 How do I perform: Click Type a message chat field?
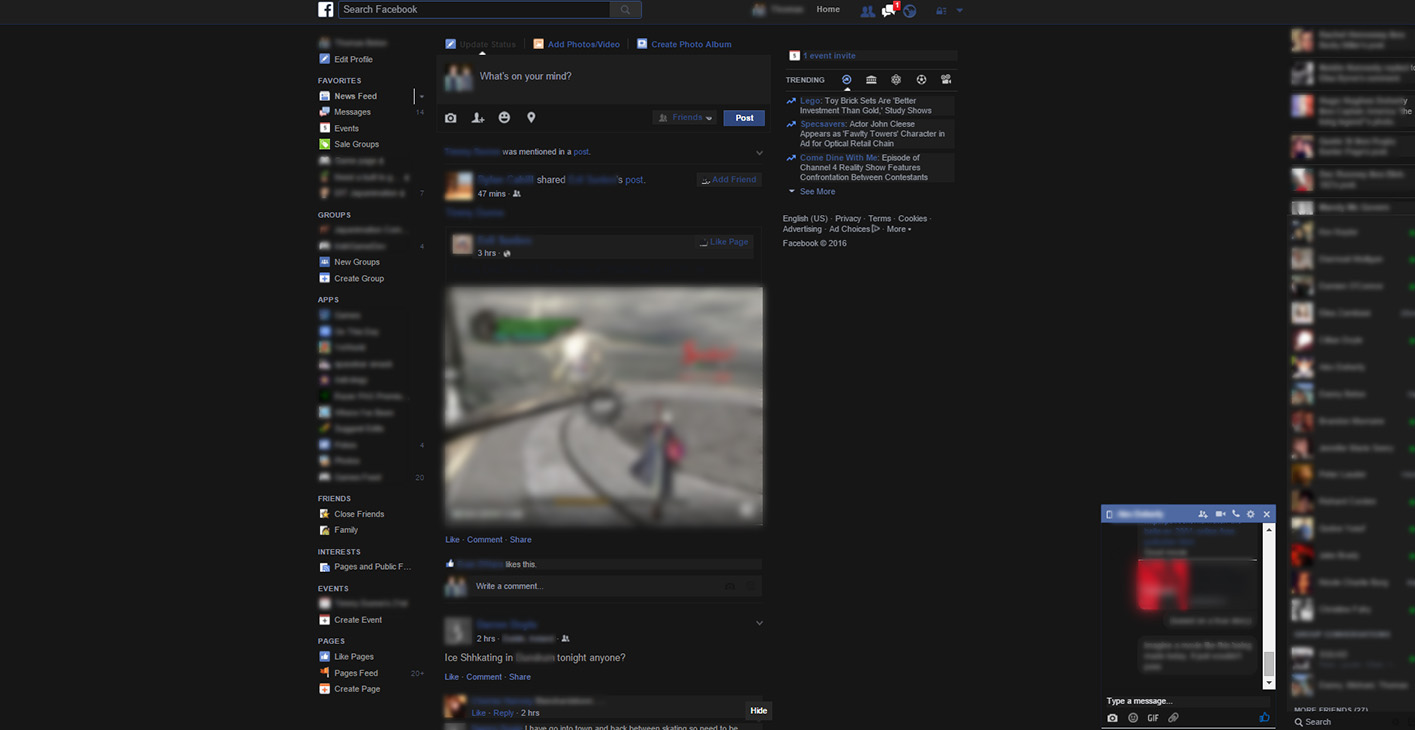coord(1188,701)
